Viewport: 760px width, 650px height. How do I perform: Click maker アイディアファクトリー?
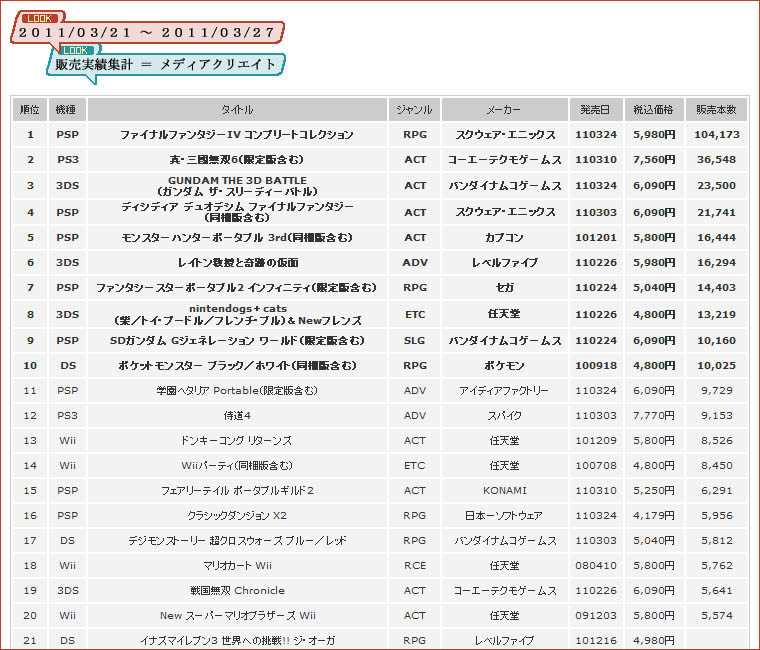coord(505,391)
